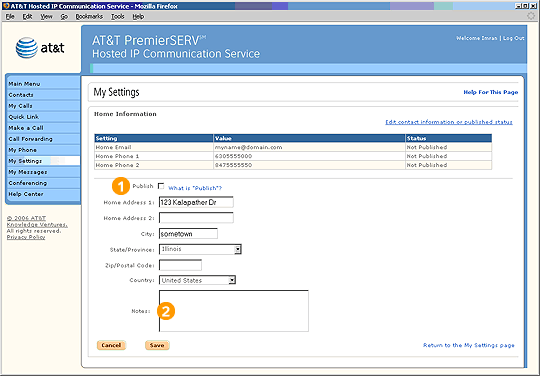Image resolution: width=540 pixels, height=376 pixels.
Task: Click the Home Address 1 field
Action: (196, 202)
